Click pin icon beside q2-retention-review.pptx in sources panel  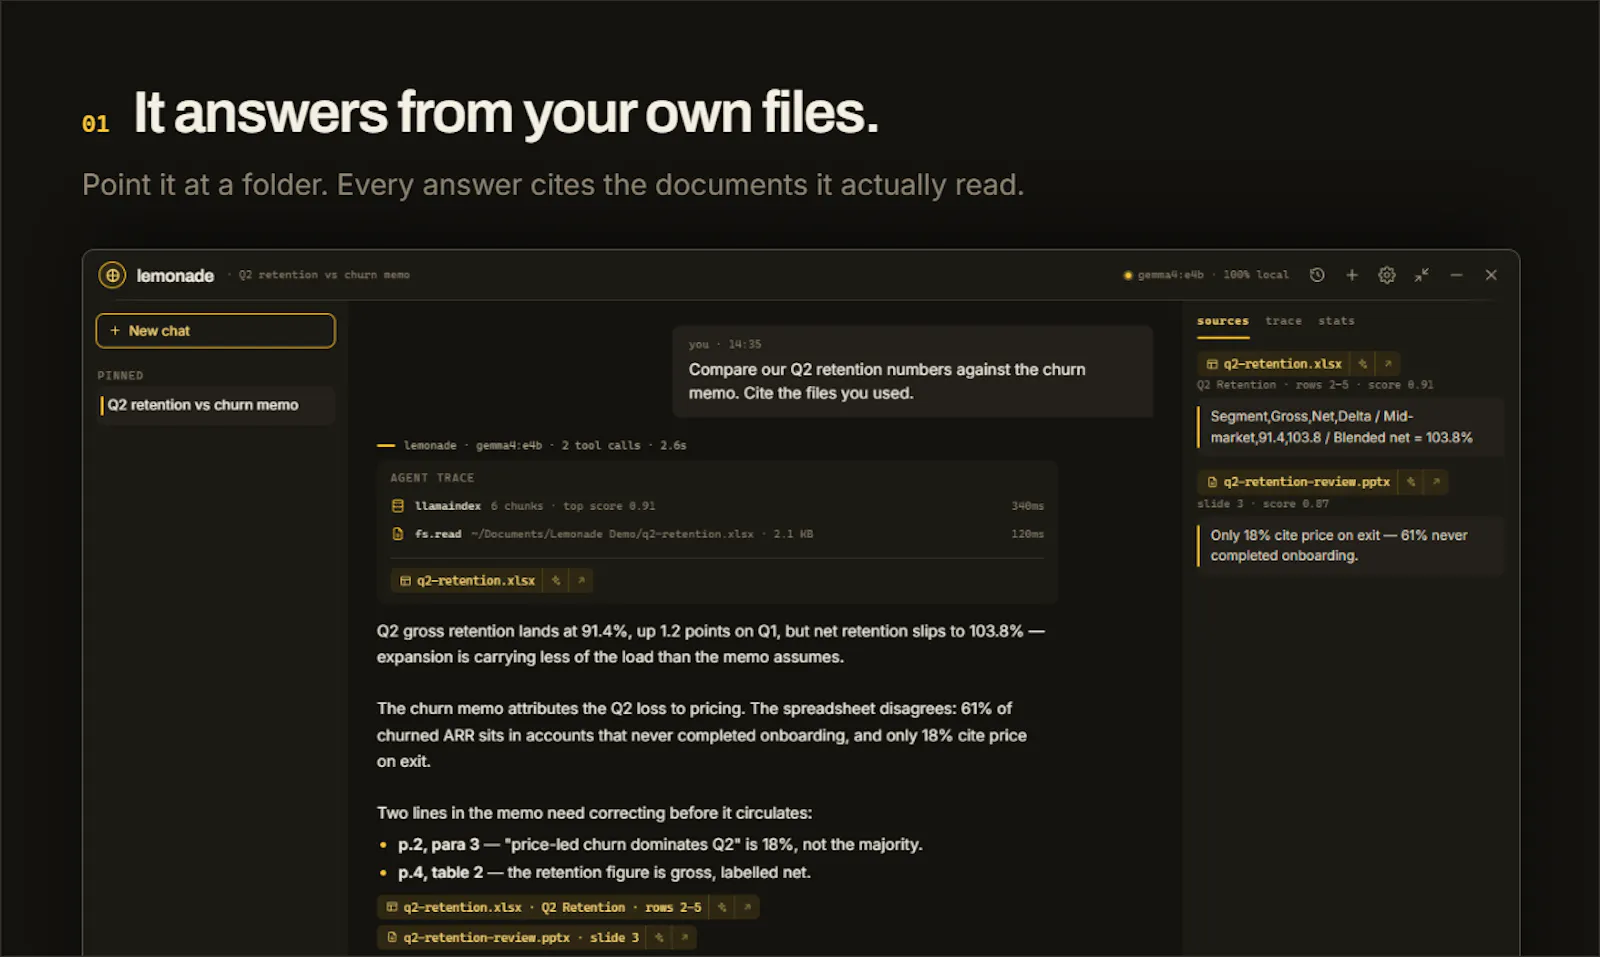click(1411, 482)
